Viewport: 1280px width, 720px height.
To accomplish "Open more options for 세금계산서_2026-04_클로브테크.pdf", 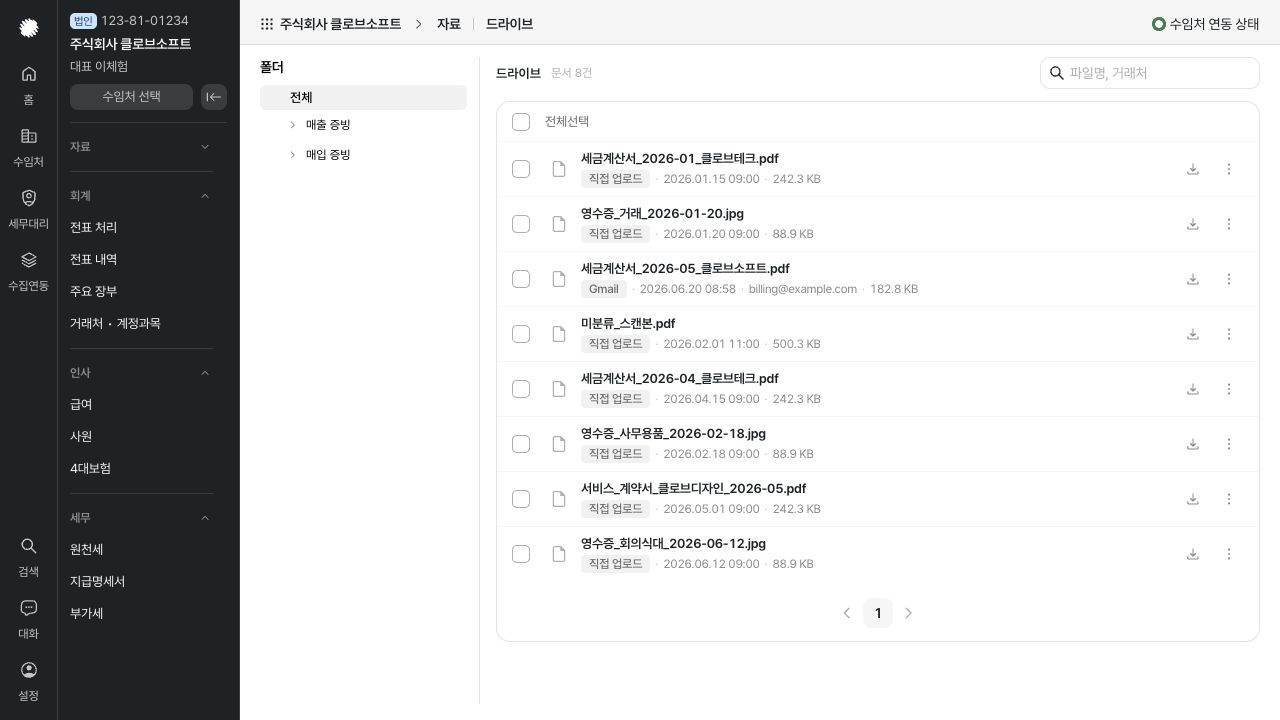I will (x=1229, y=389).
